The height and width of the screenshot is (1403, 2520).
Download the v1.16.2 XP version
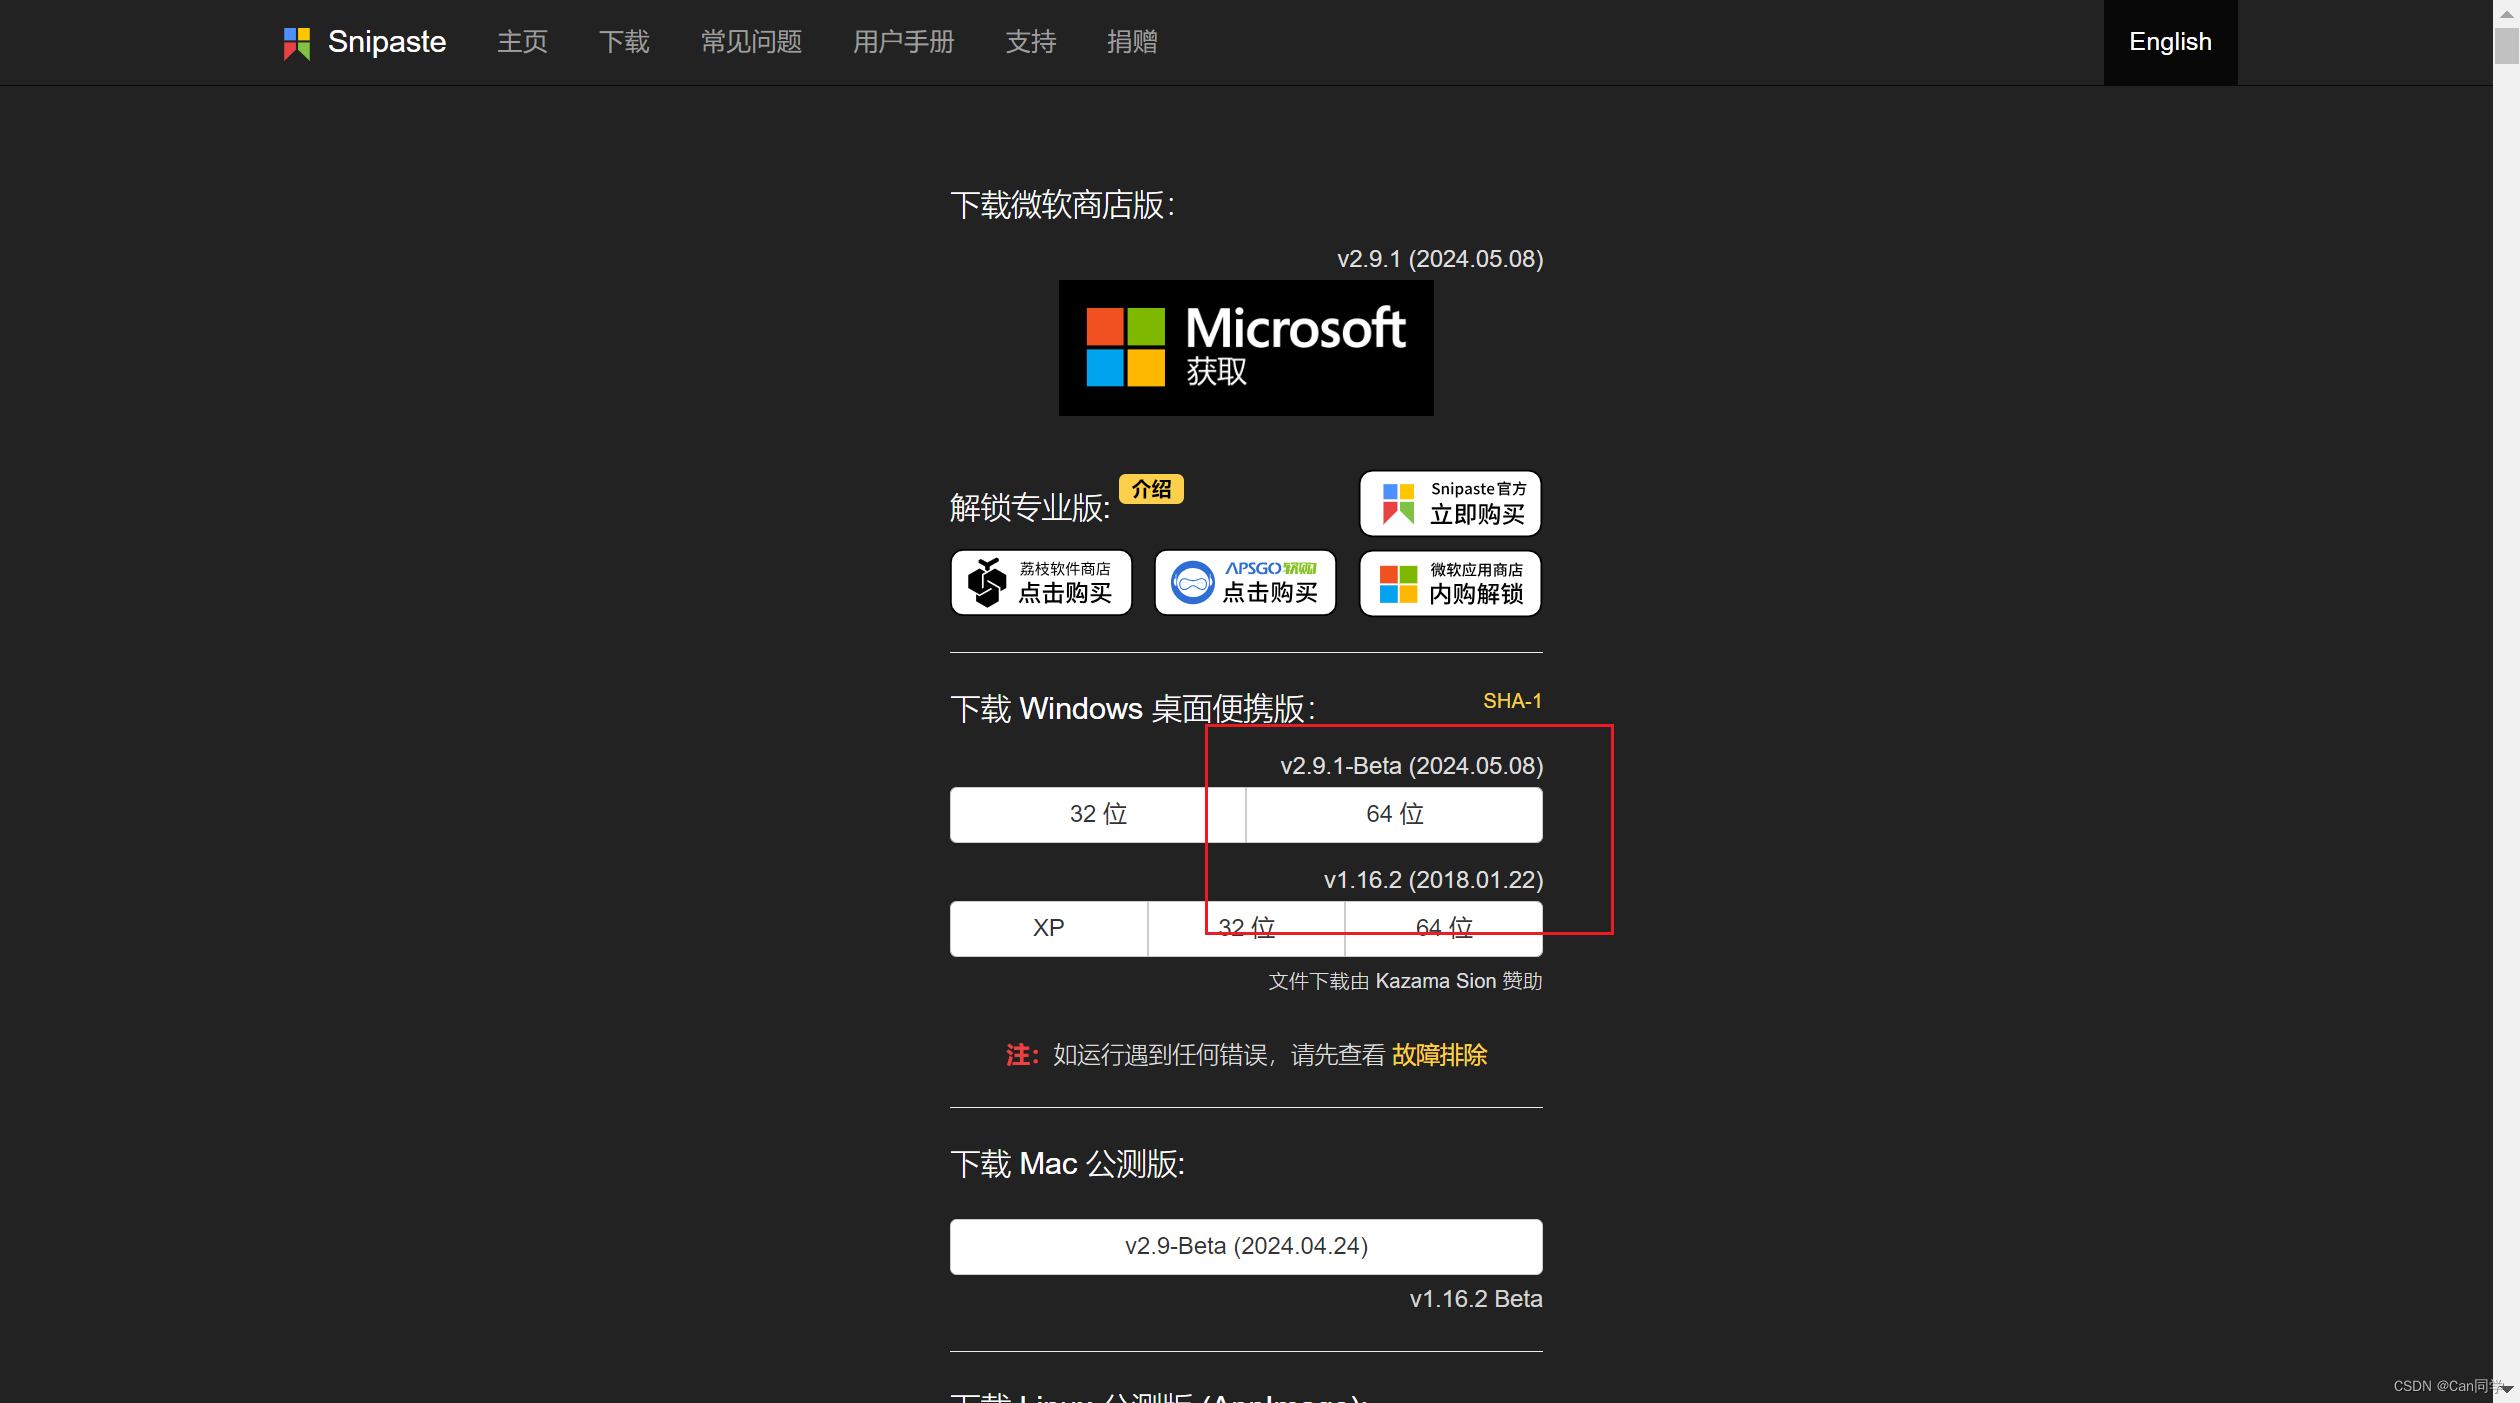pyautogui.click(x=1048, y=928)
